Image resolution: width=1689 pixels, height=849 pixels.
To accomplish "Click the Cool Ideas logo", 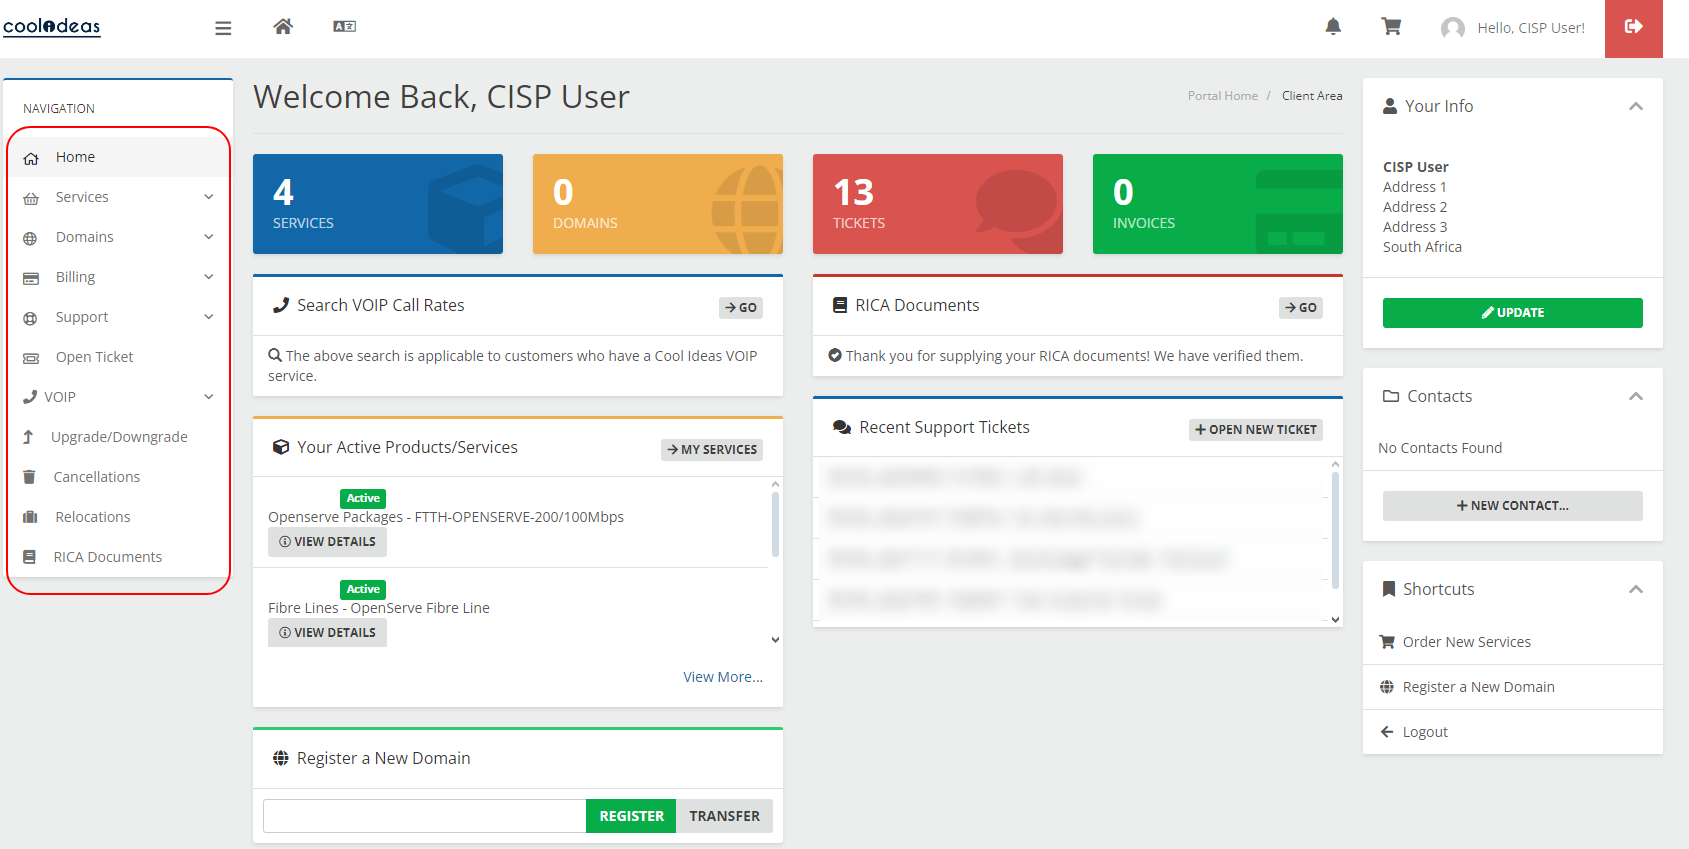I will pos(52,27).
